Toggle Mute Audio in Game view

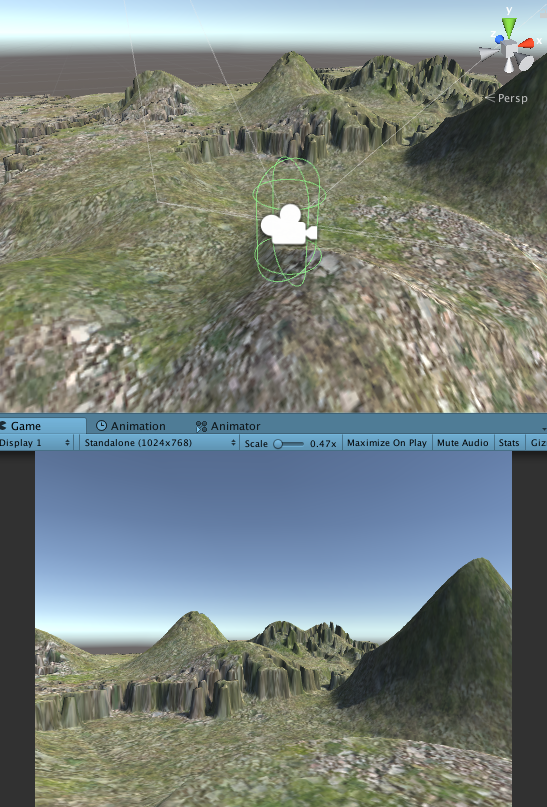point(463,443)
